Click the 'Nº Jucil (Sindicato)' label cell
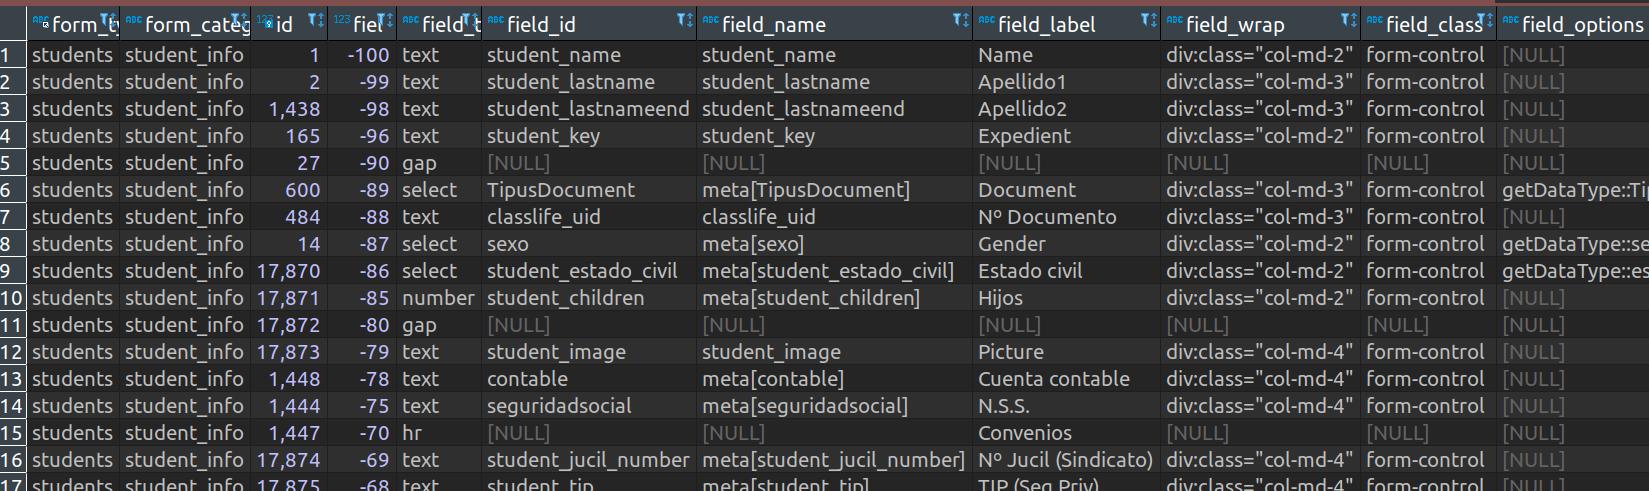1649x491 pixels. click(x=1066, y=460)
